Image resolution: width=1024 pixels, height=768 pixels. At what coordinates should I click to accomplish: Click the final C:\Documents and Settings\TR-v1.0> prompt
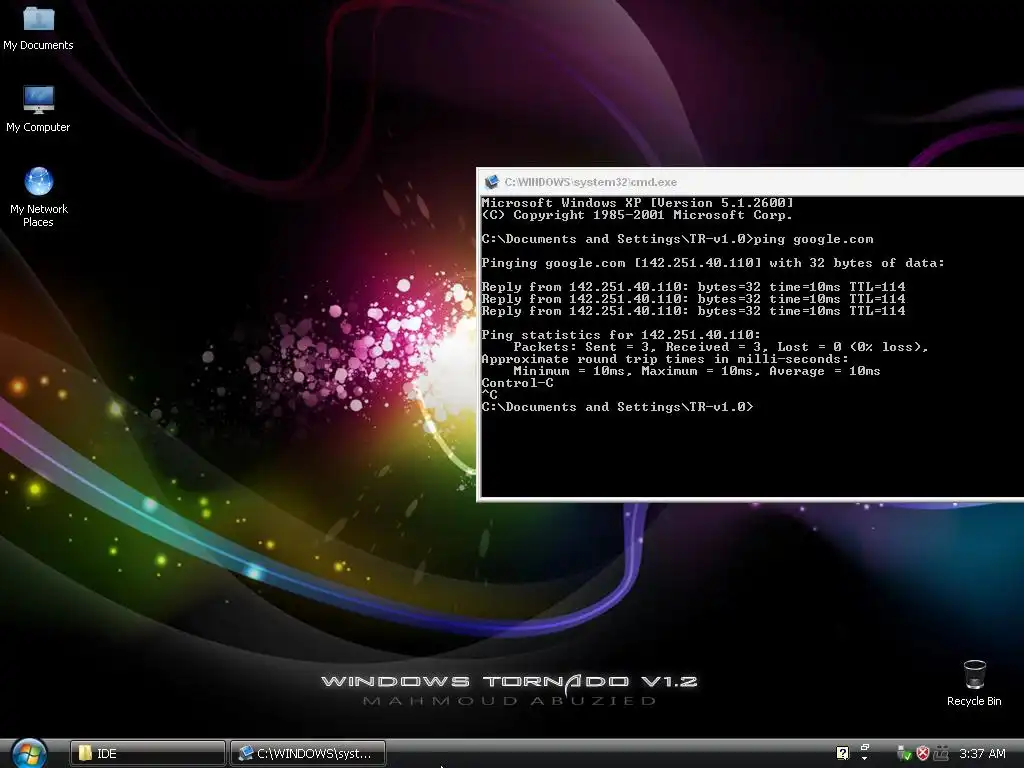(617, 407)
